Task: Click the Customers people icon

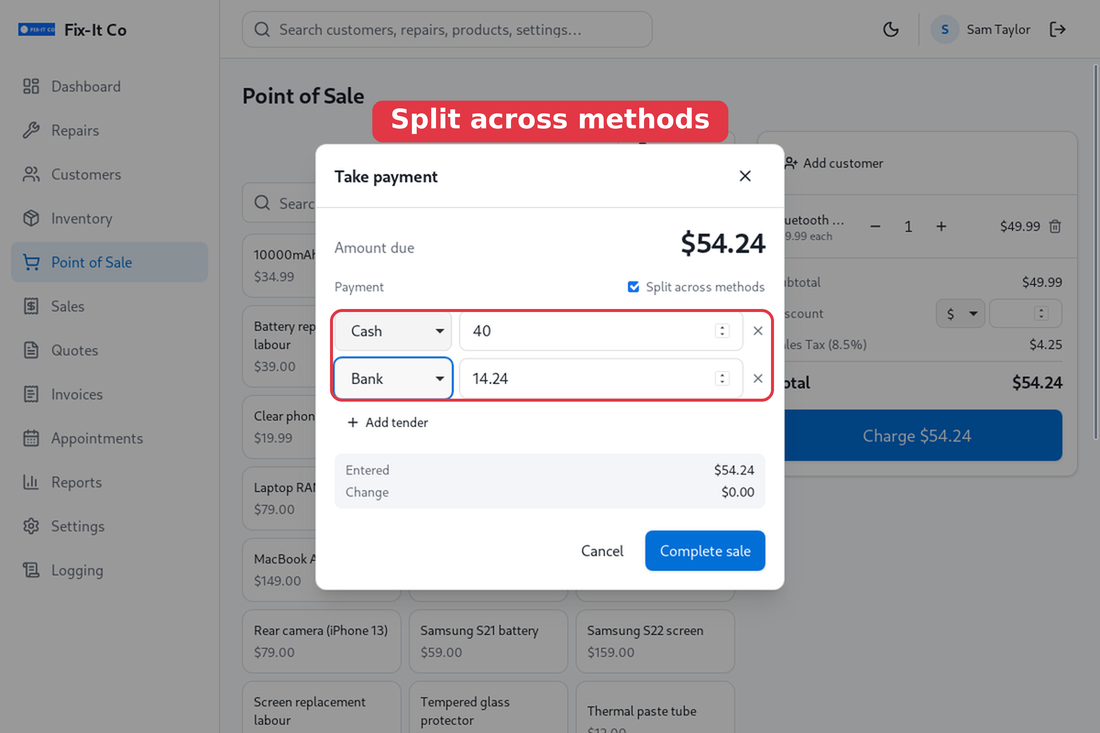Action: tap(31, 175)
